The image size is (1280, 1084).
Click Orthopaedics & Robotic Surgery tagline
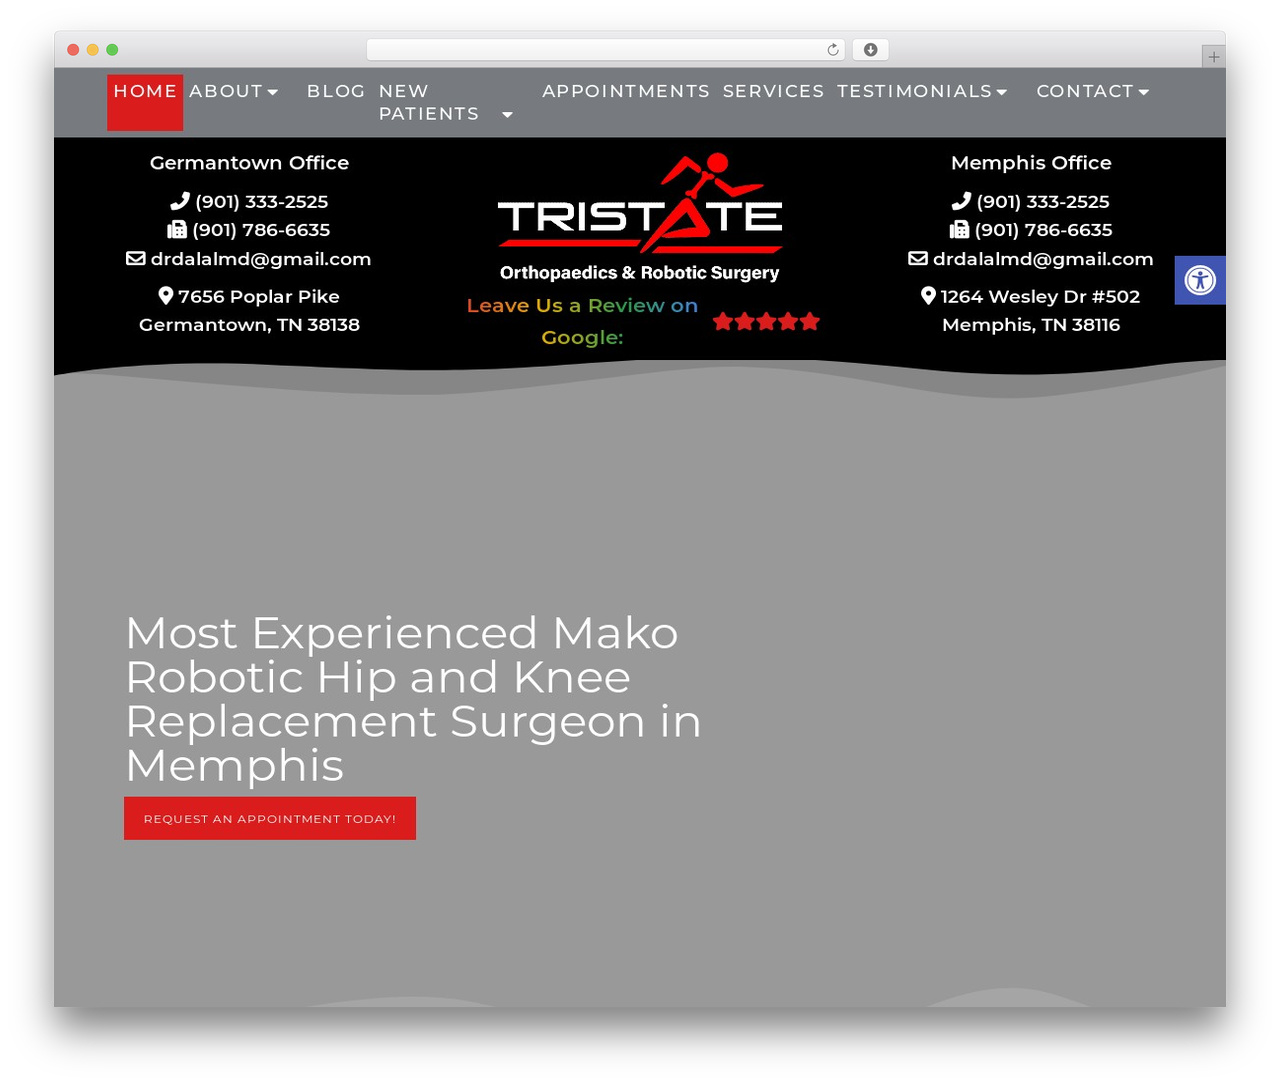pyautogui.click(x=640, y=273)
